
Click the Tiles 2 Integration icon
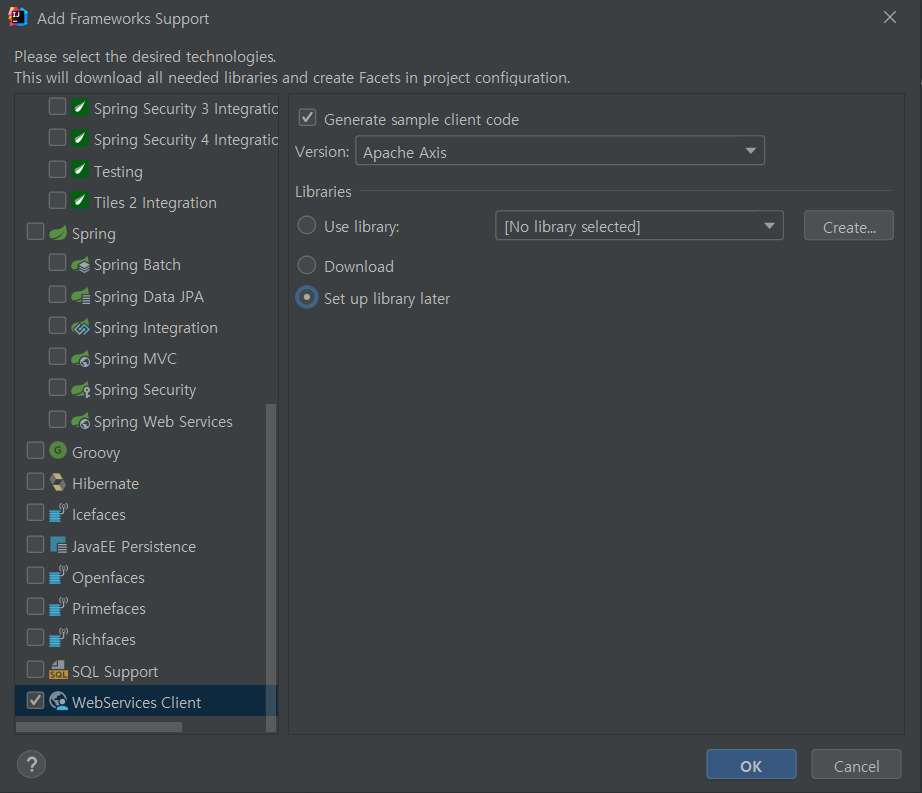[80, 201]
